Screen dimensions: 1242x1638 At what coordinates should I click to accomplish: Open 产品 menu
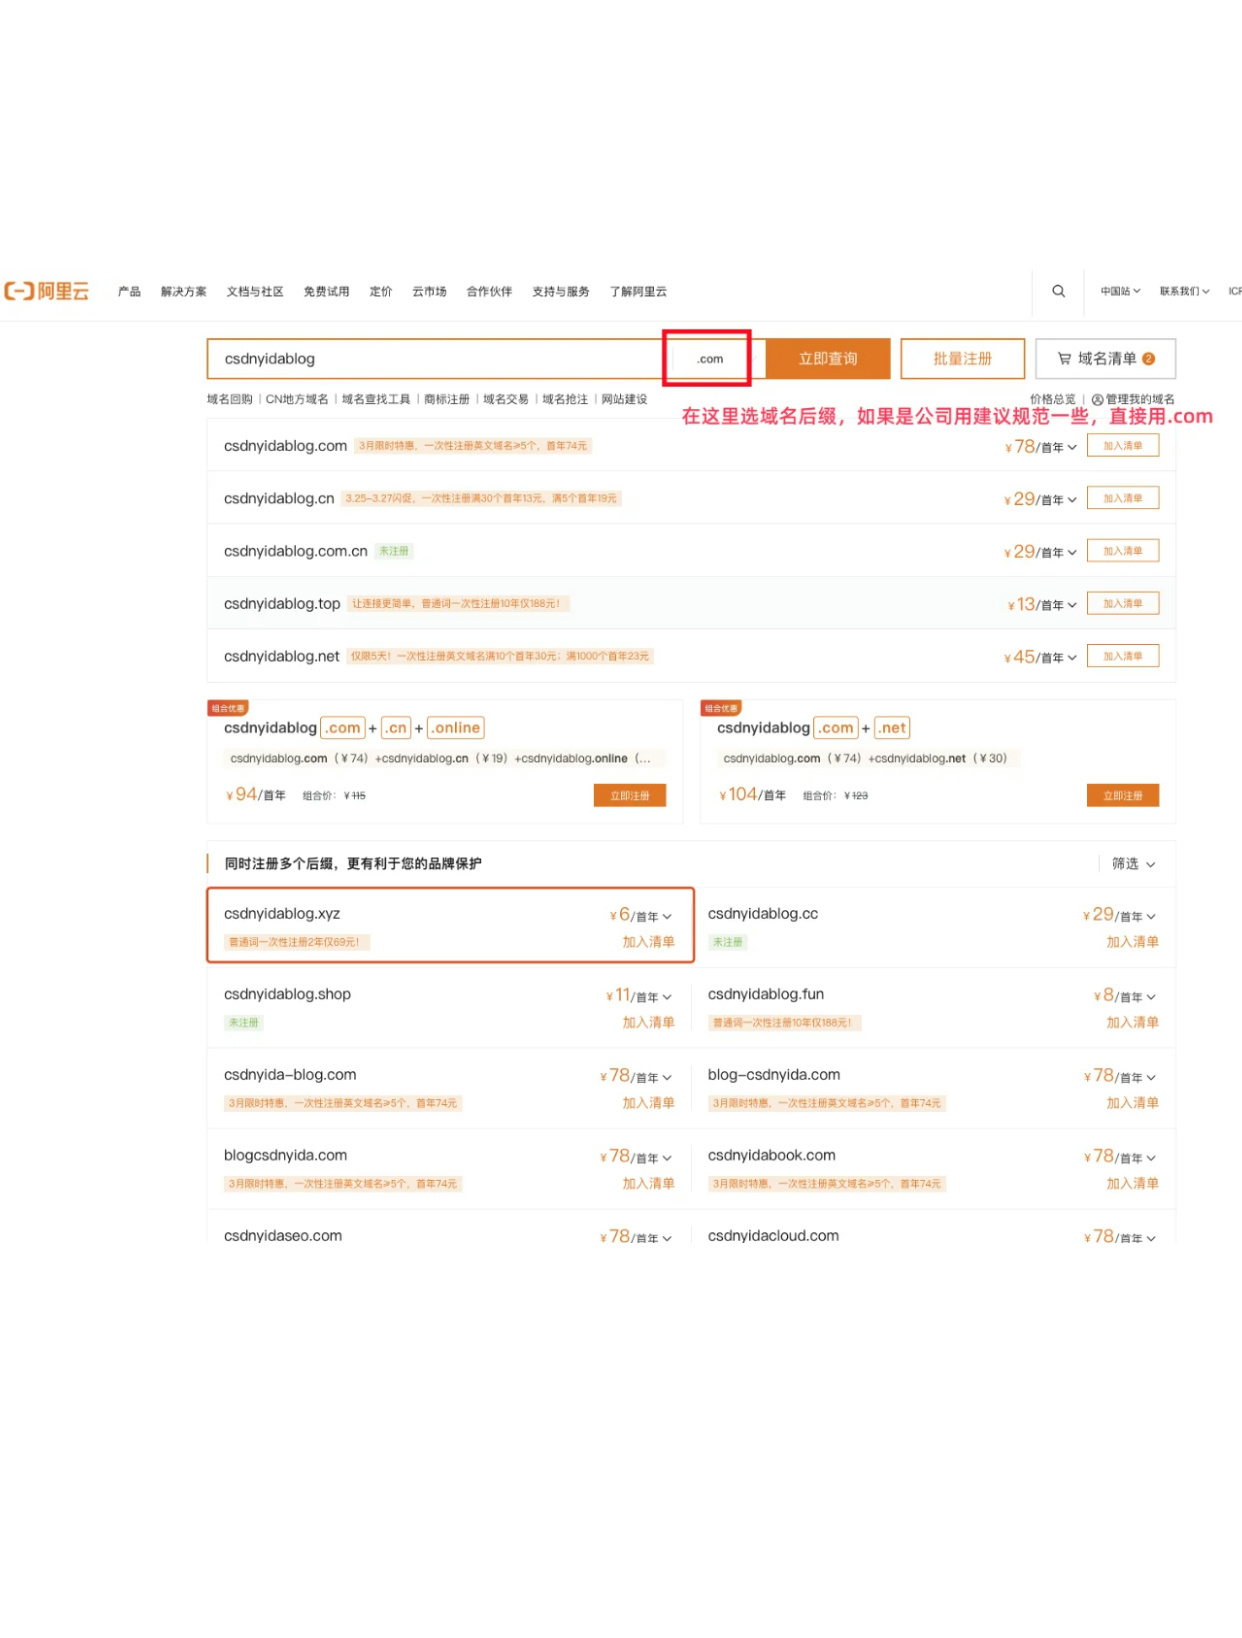click(x=129, y=291)
